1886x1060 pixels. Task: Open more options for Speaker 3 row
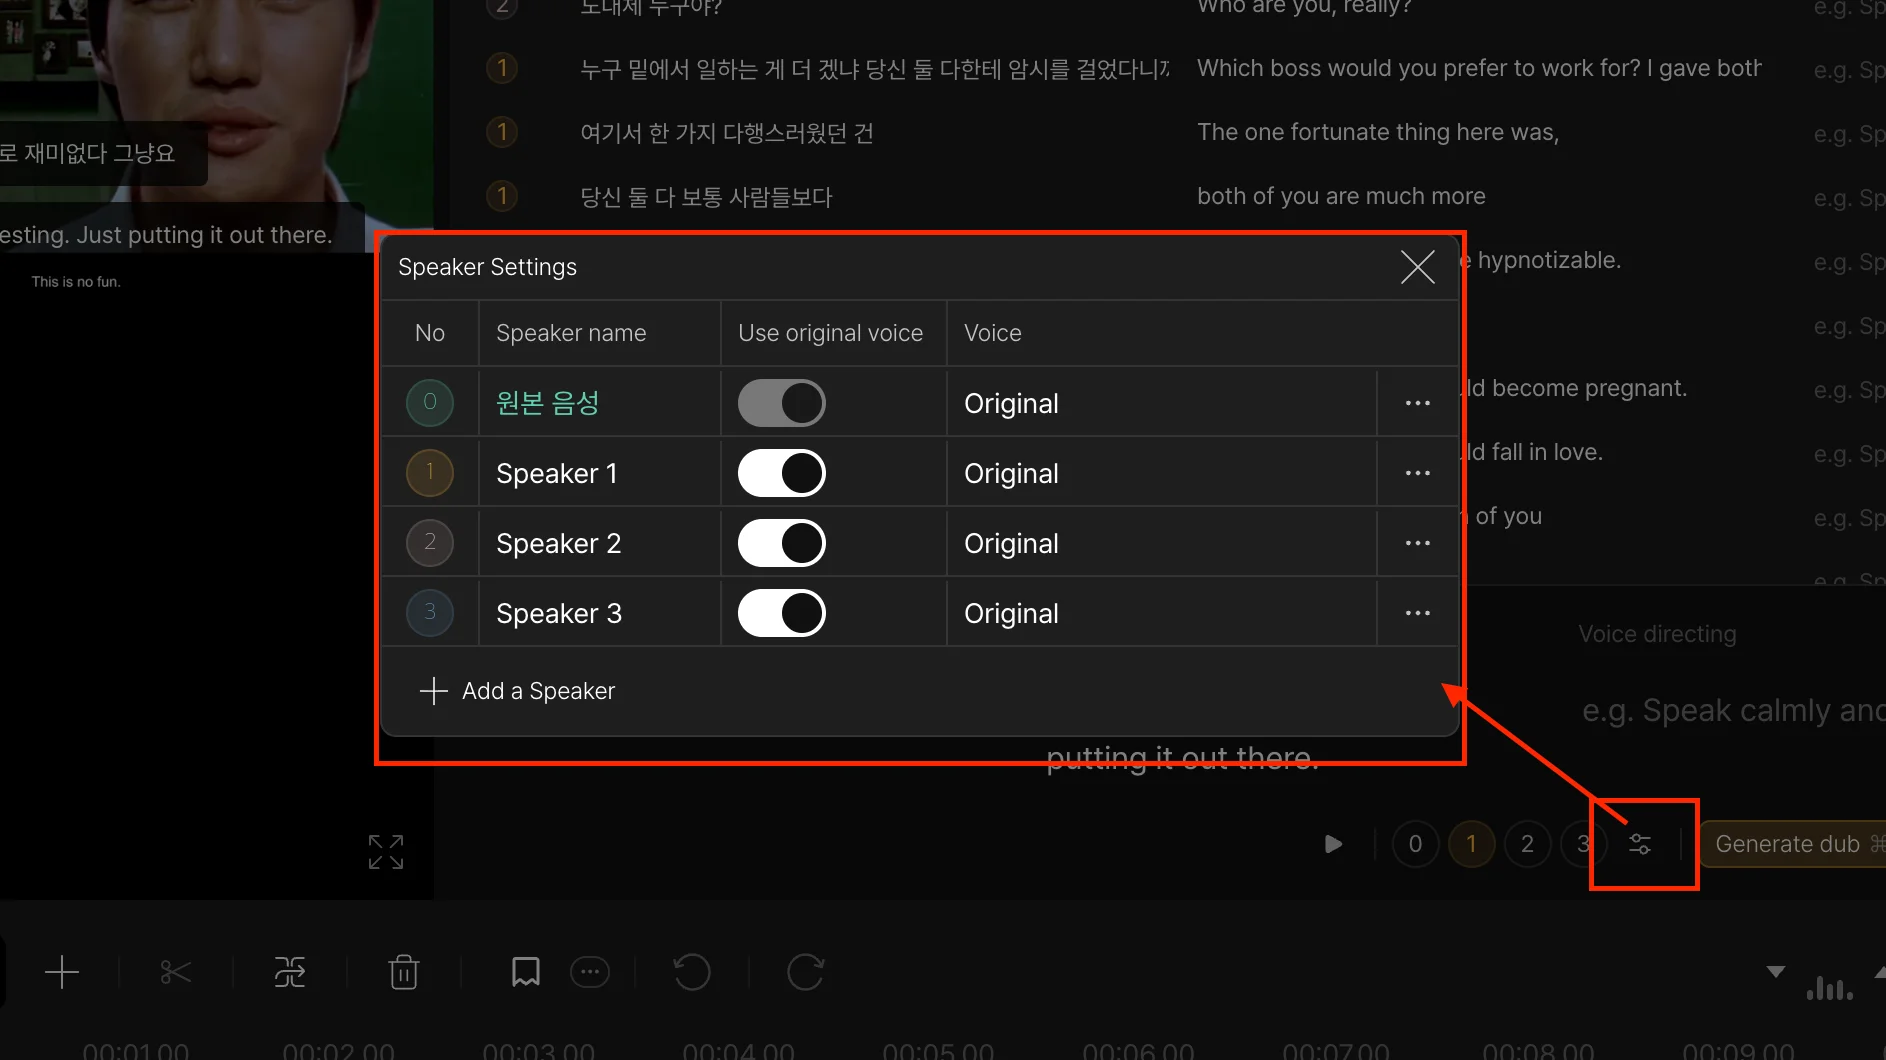(1417, 613)
